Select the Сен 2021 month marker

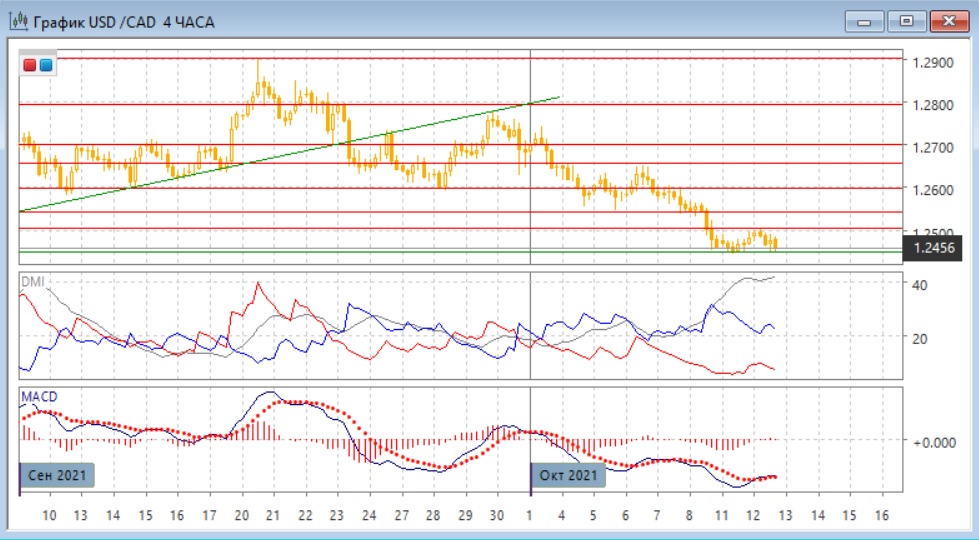58,475
